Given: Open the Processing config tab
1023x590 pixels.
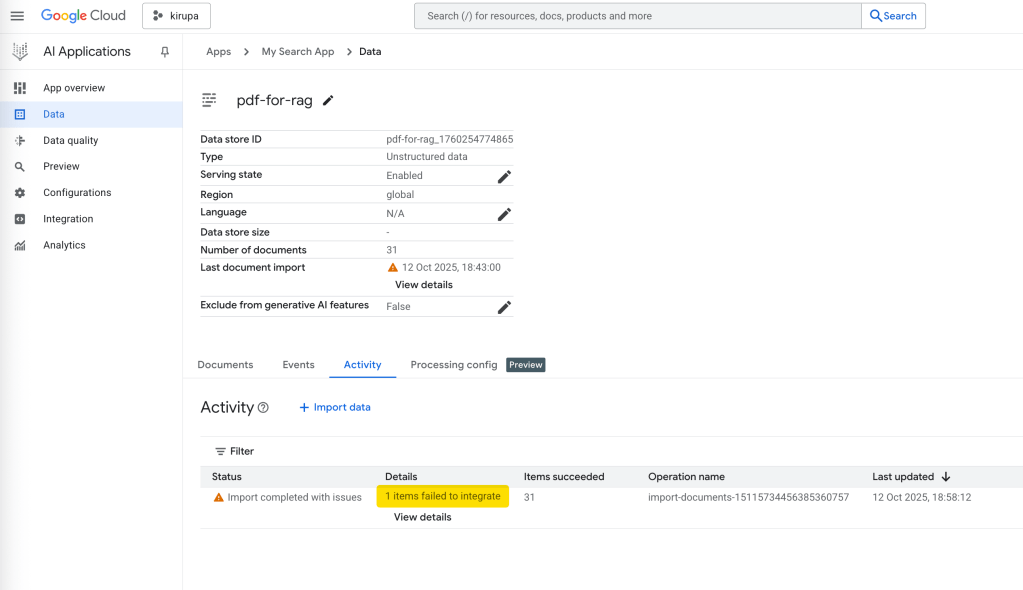Looking at the screenshot, I should point(453,365).
